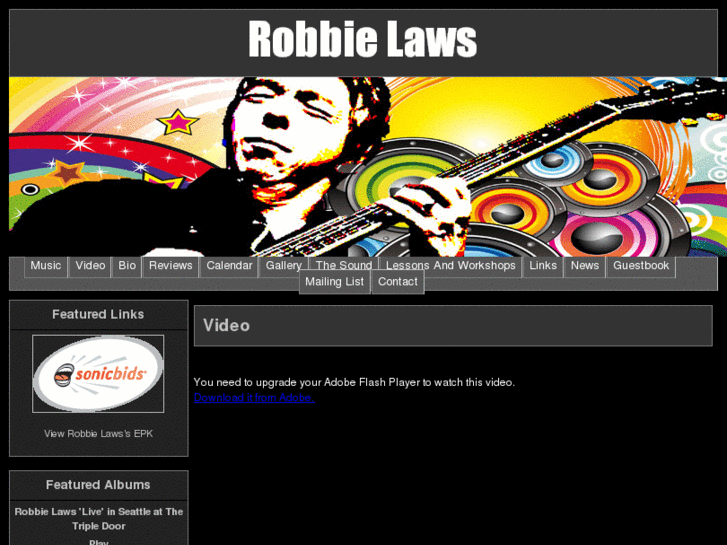This screenshot has height=545, width=727.
Task: Select the Mailing List tab
Action: click(x=334, y=282)
